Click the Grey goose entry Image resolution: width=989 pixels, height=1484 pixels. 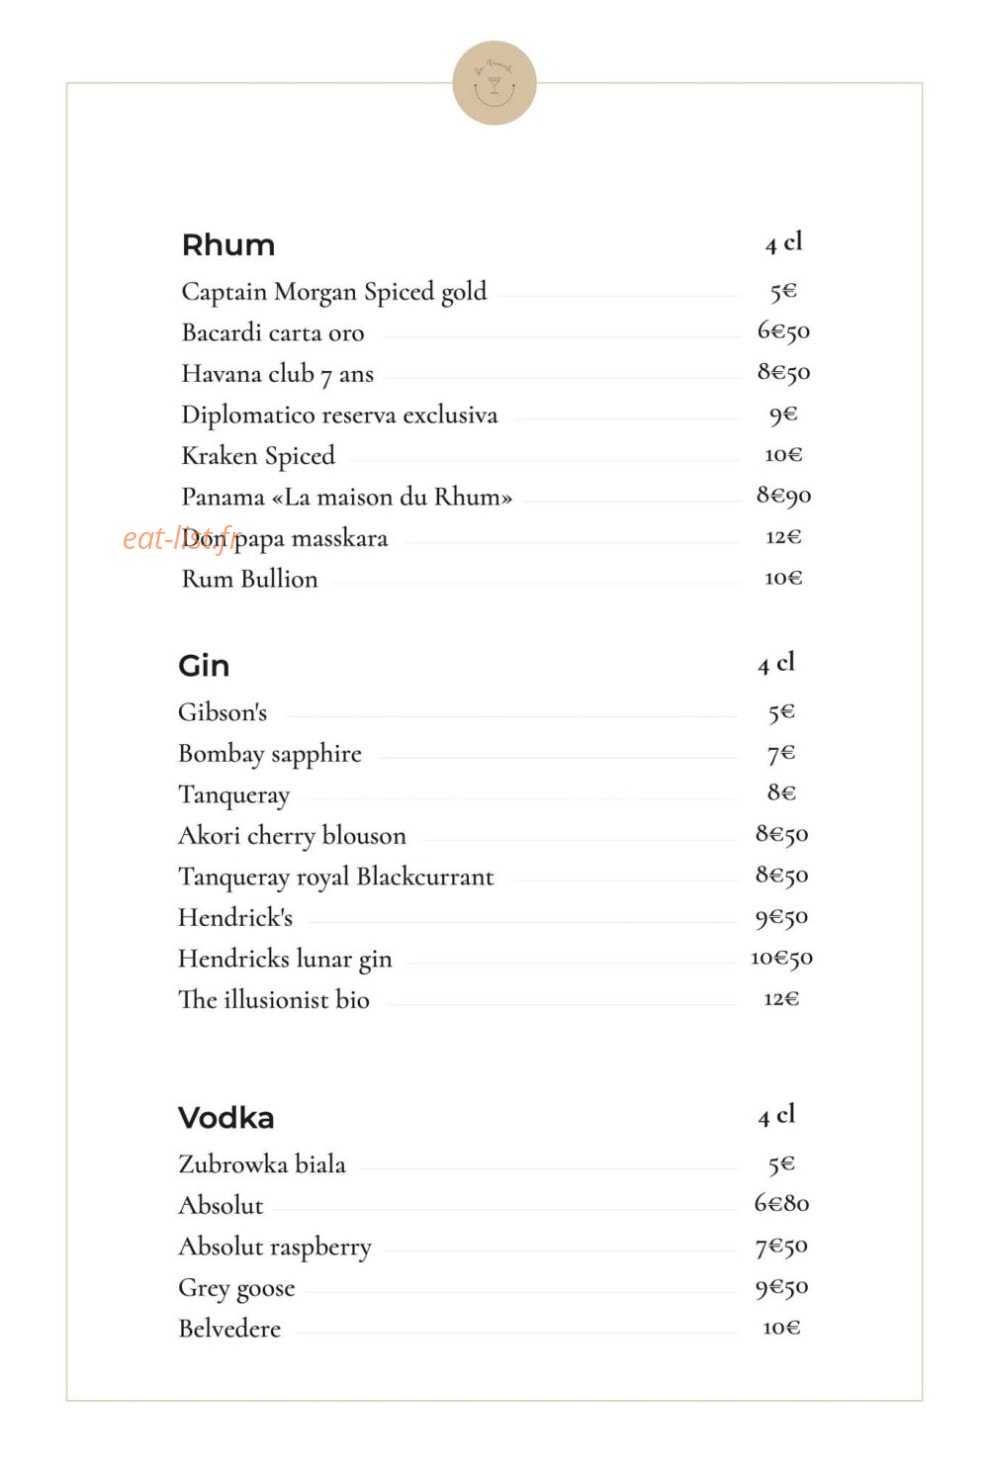point(237,1288)
